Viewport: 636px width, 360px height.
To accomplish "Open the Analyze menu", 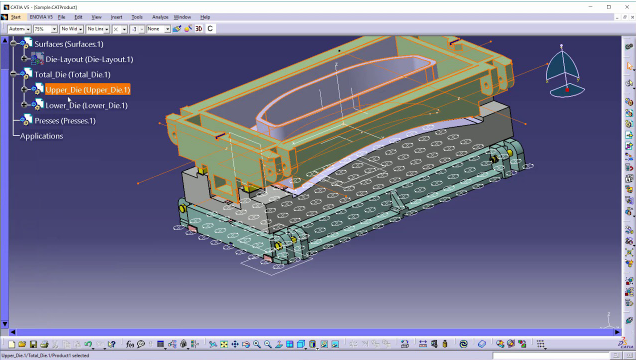I will [x=160, y=17].
